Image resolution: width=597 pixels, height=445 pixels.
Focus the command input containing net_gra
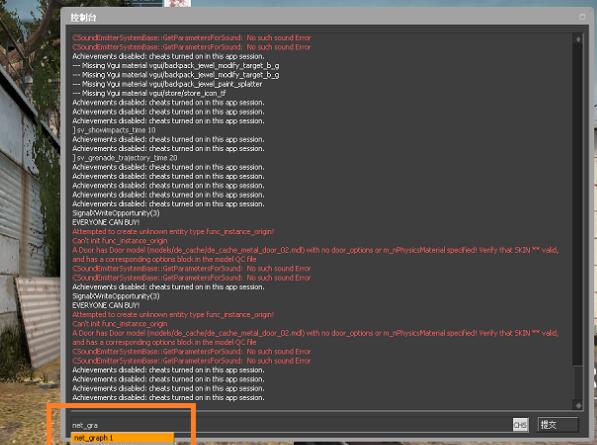[289, 425]
